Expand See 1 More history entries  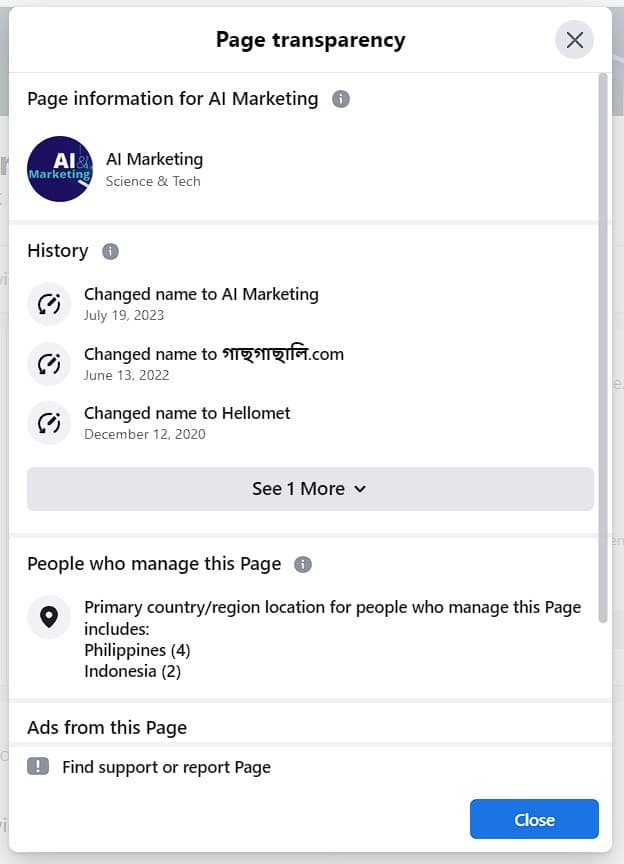(298, 489)
